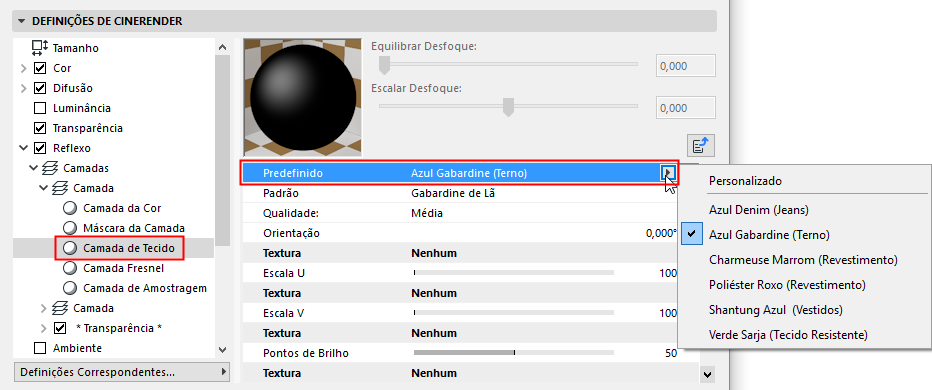This screenshot has width=932, height=390.
Task: Toggle the Transparência checkbox
Action: coord(40,128)
